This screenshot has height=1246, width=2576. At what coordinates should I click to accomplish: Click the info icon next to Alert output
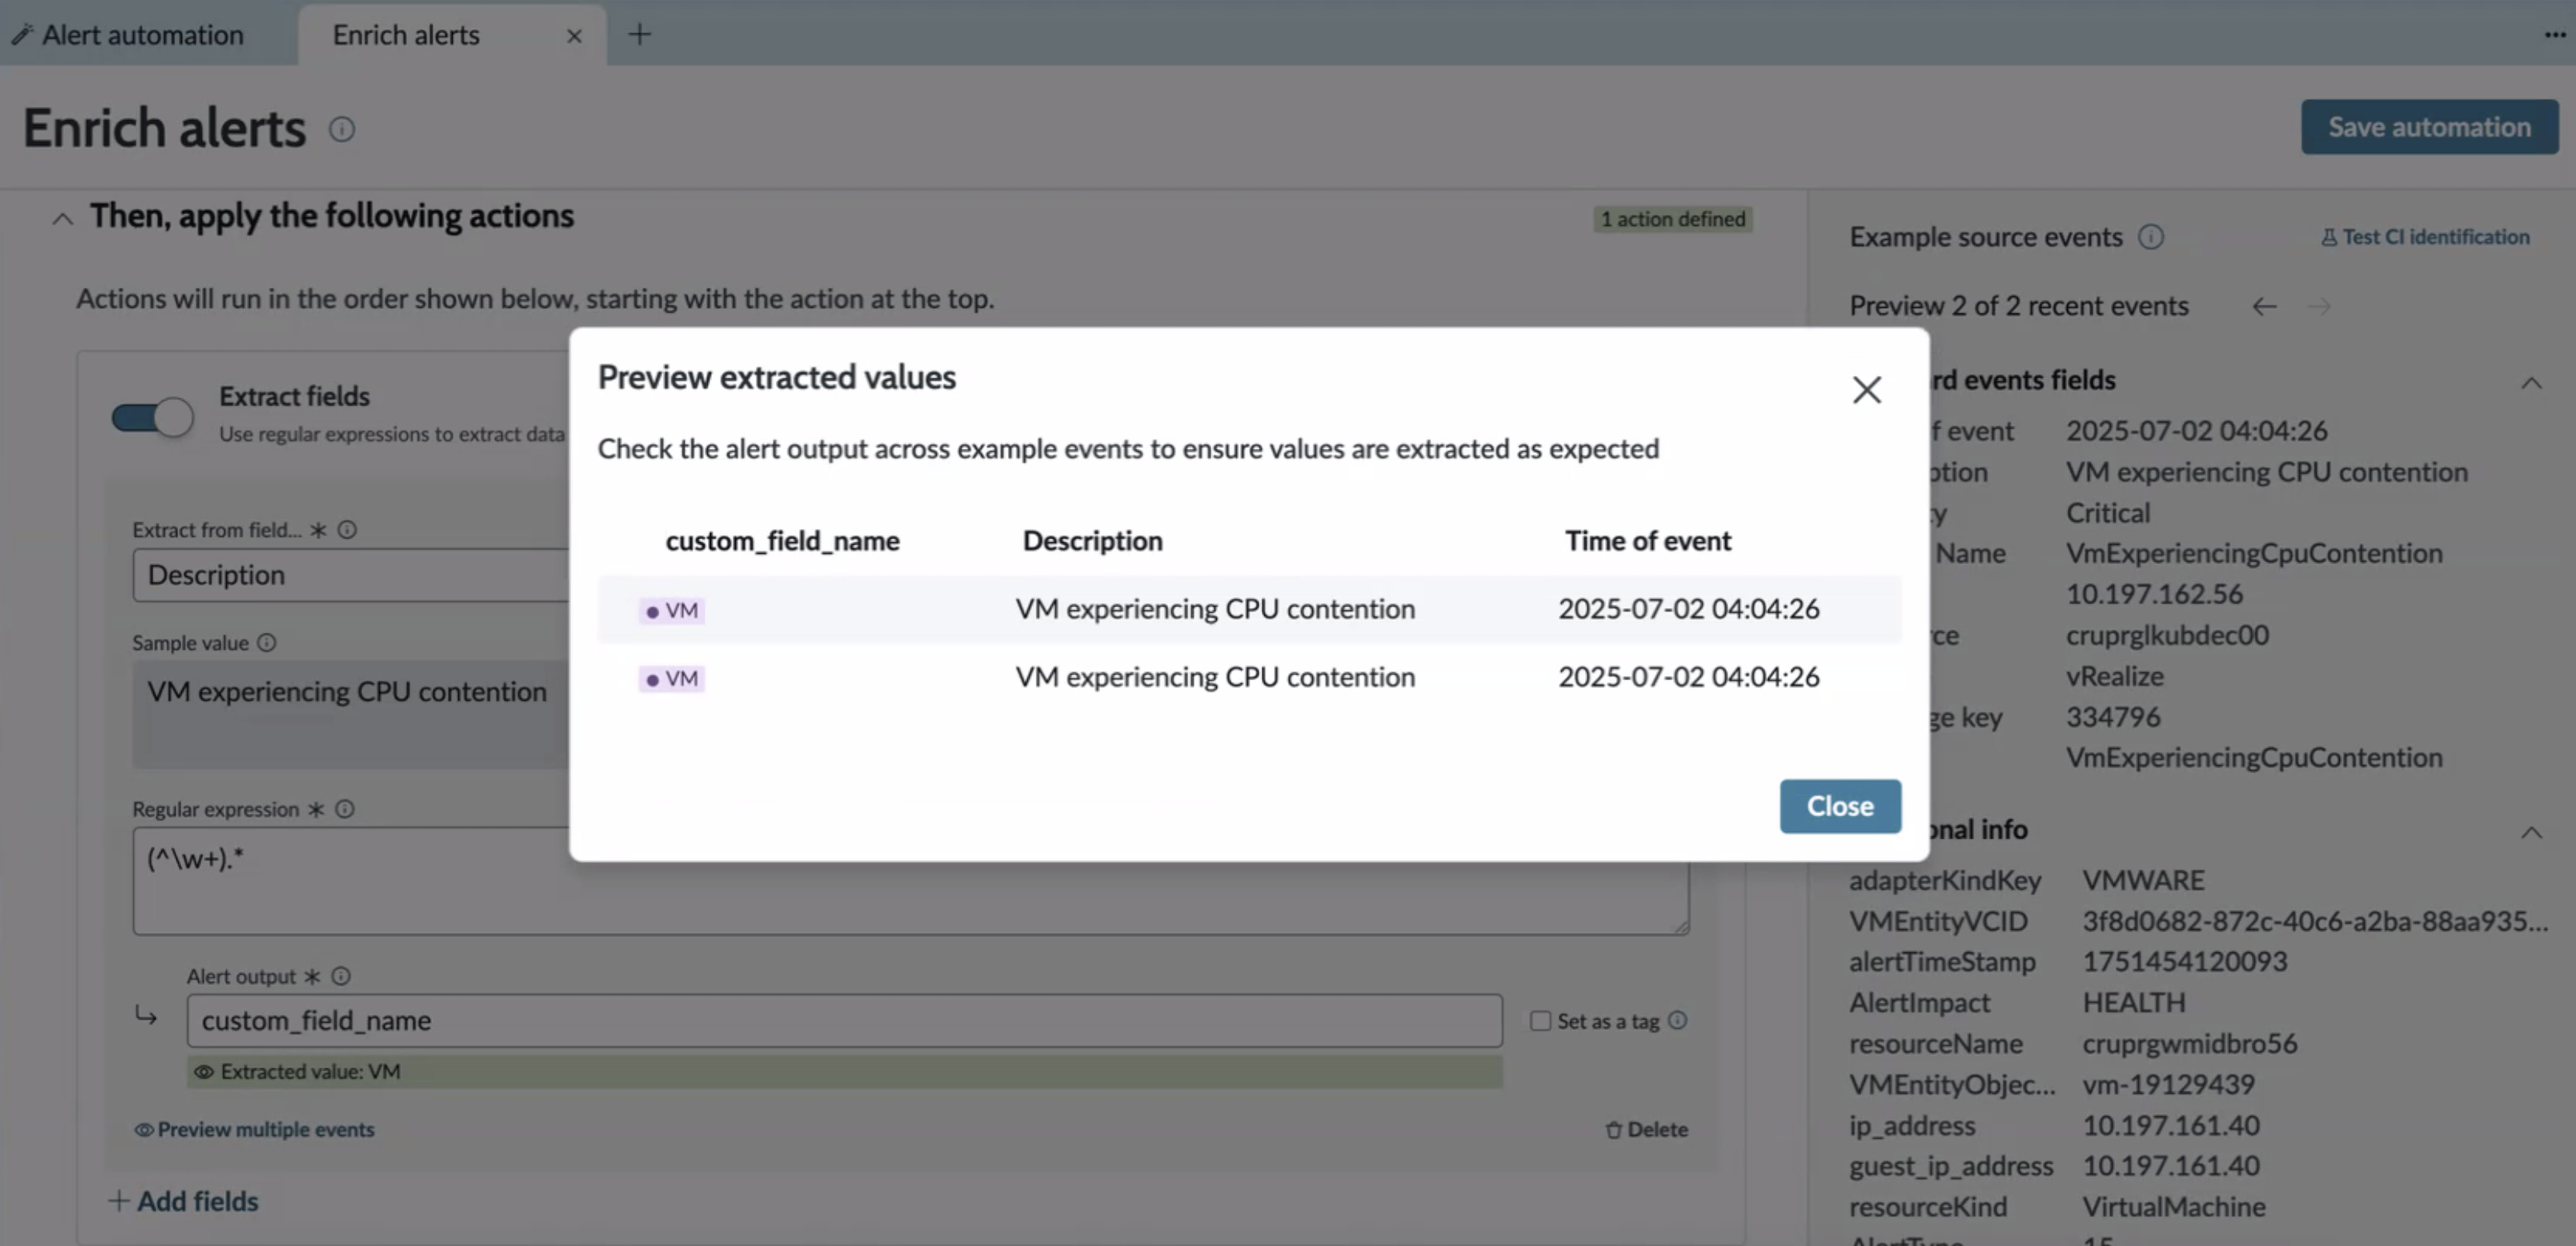click(x=341, y=976)
